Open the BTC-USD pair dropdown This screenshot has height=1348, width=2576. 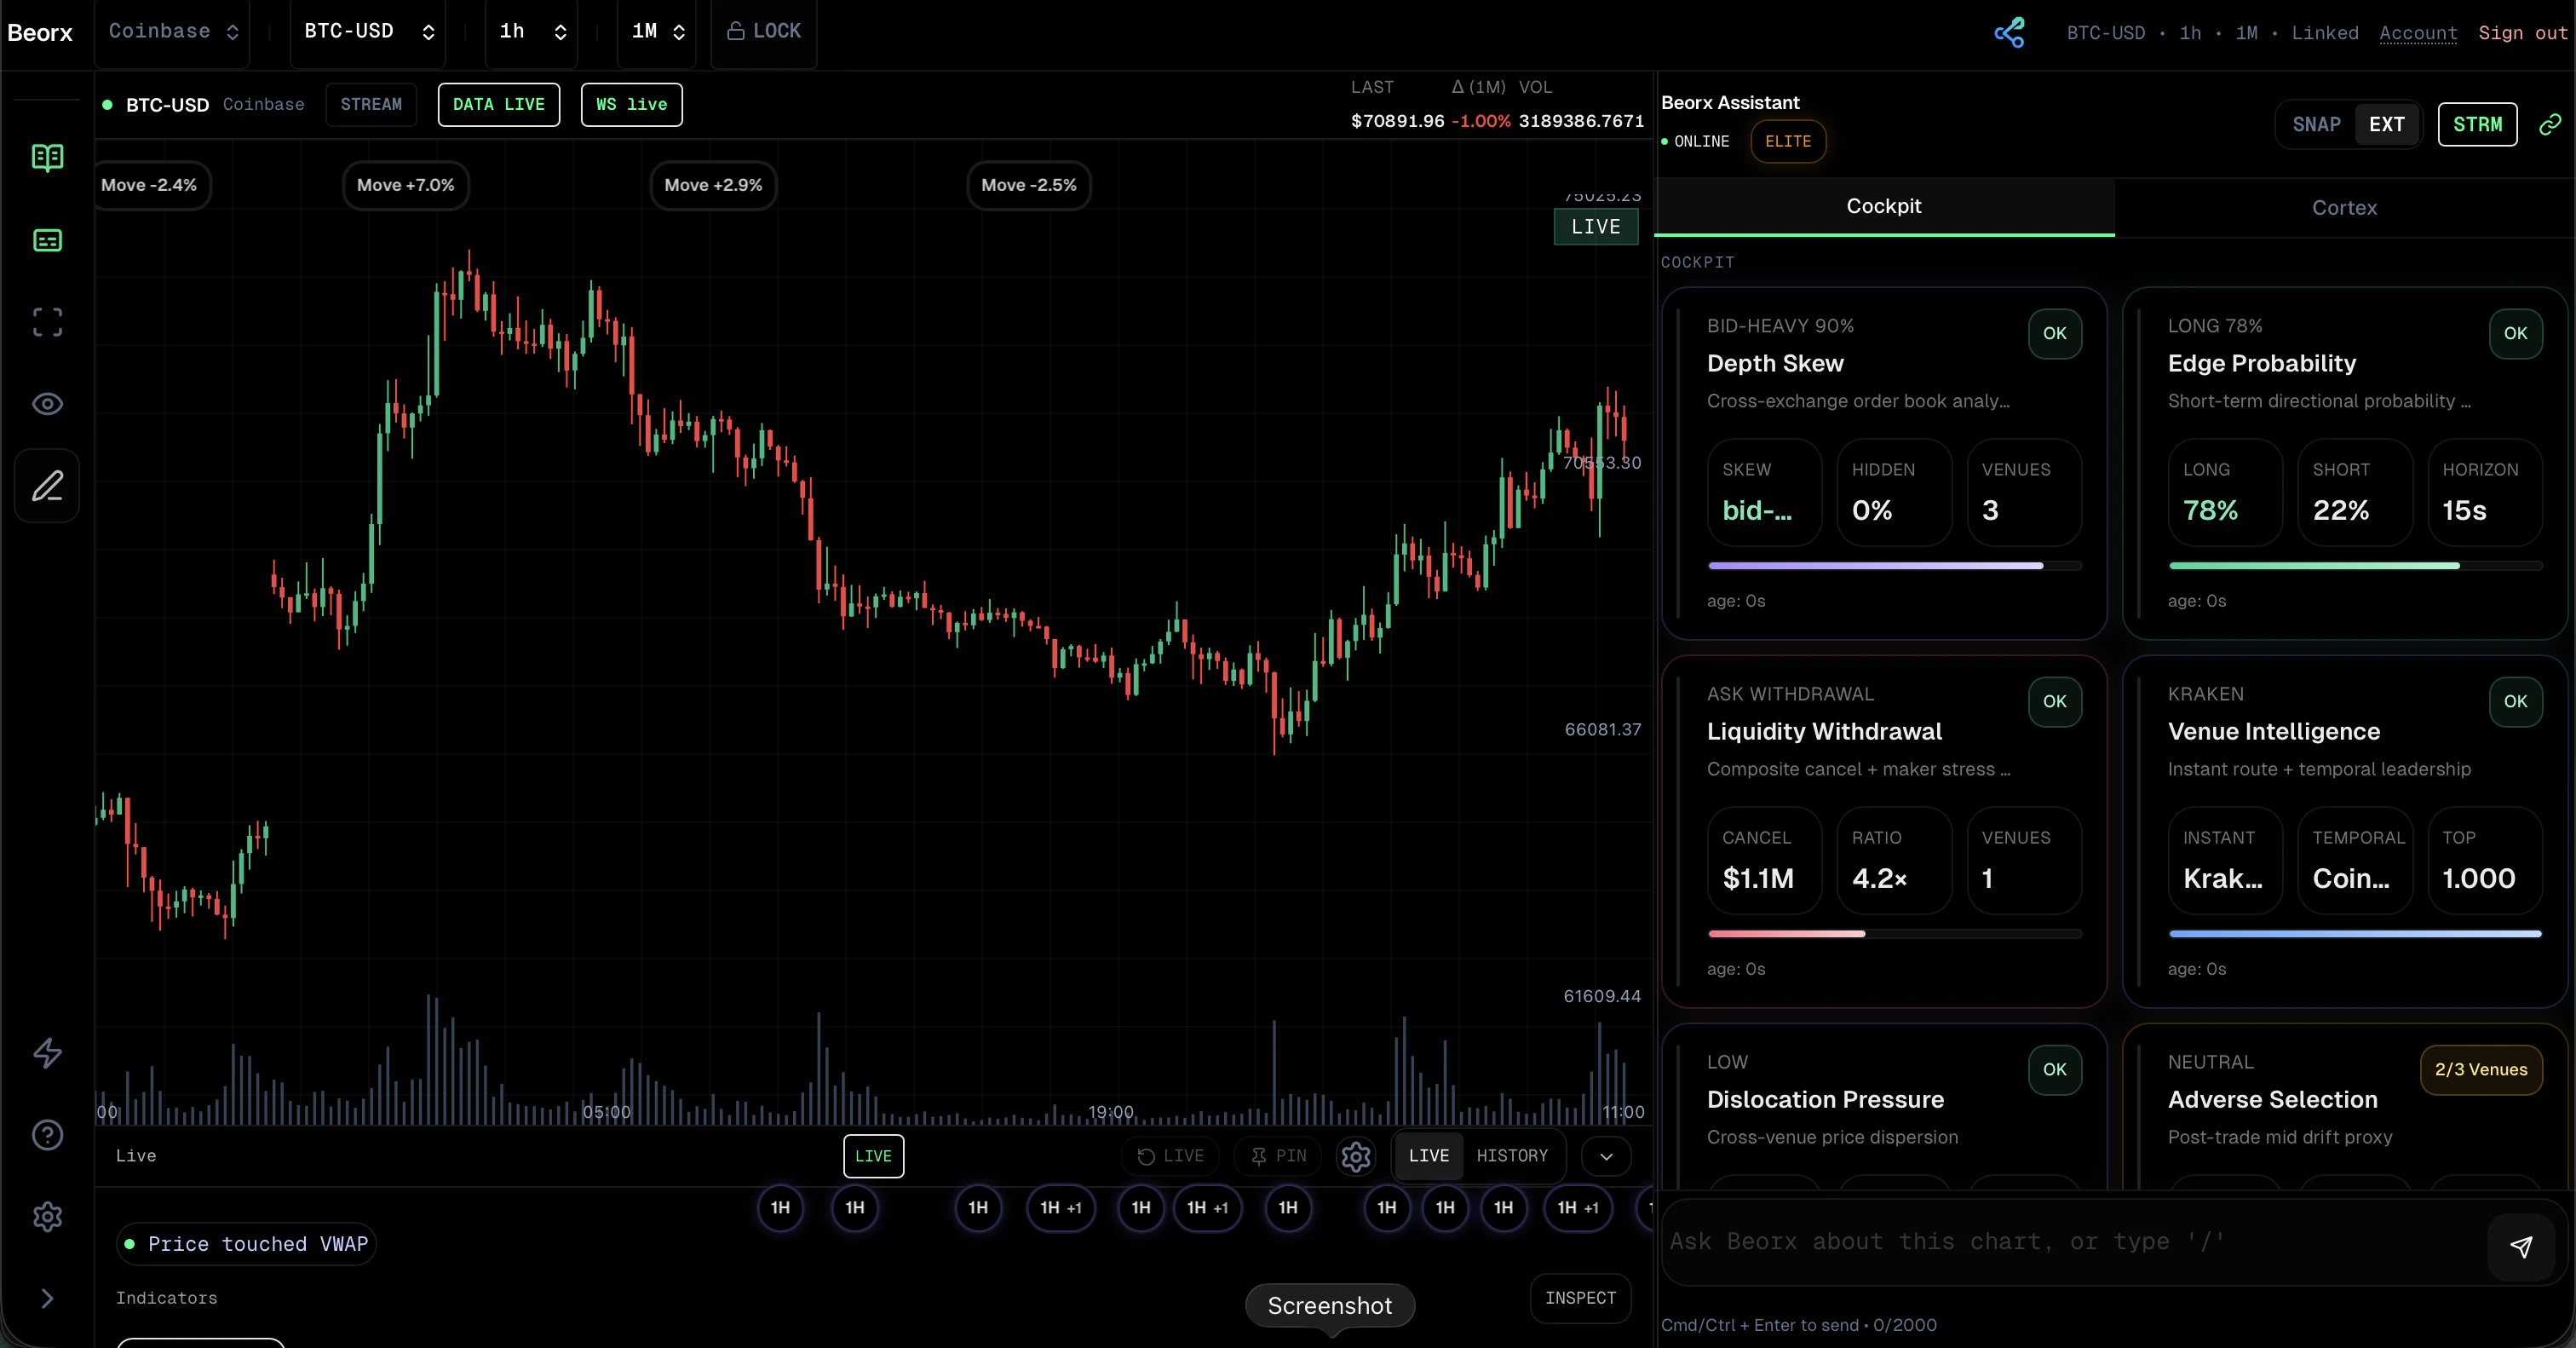tap(368, 31)
